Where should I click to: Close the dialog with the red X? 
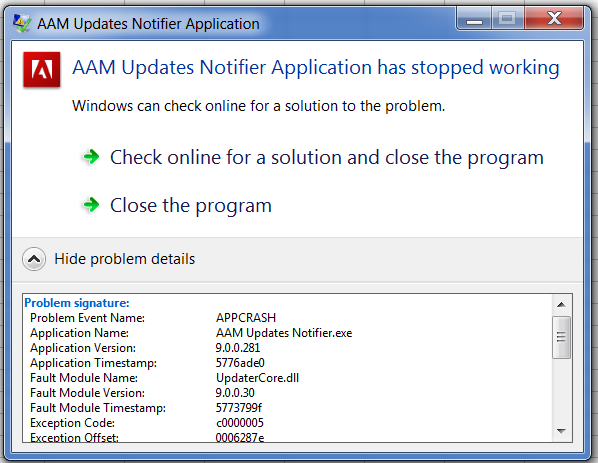554,19
